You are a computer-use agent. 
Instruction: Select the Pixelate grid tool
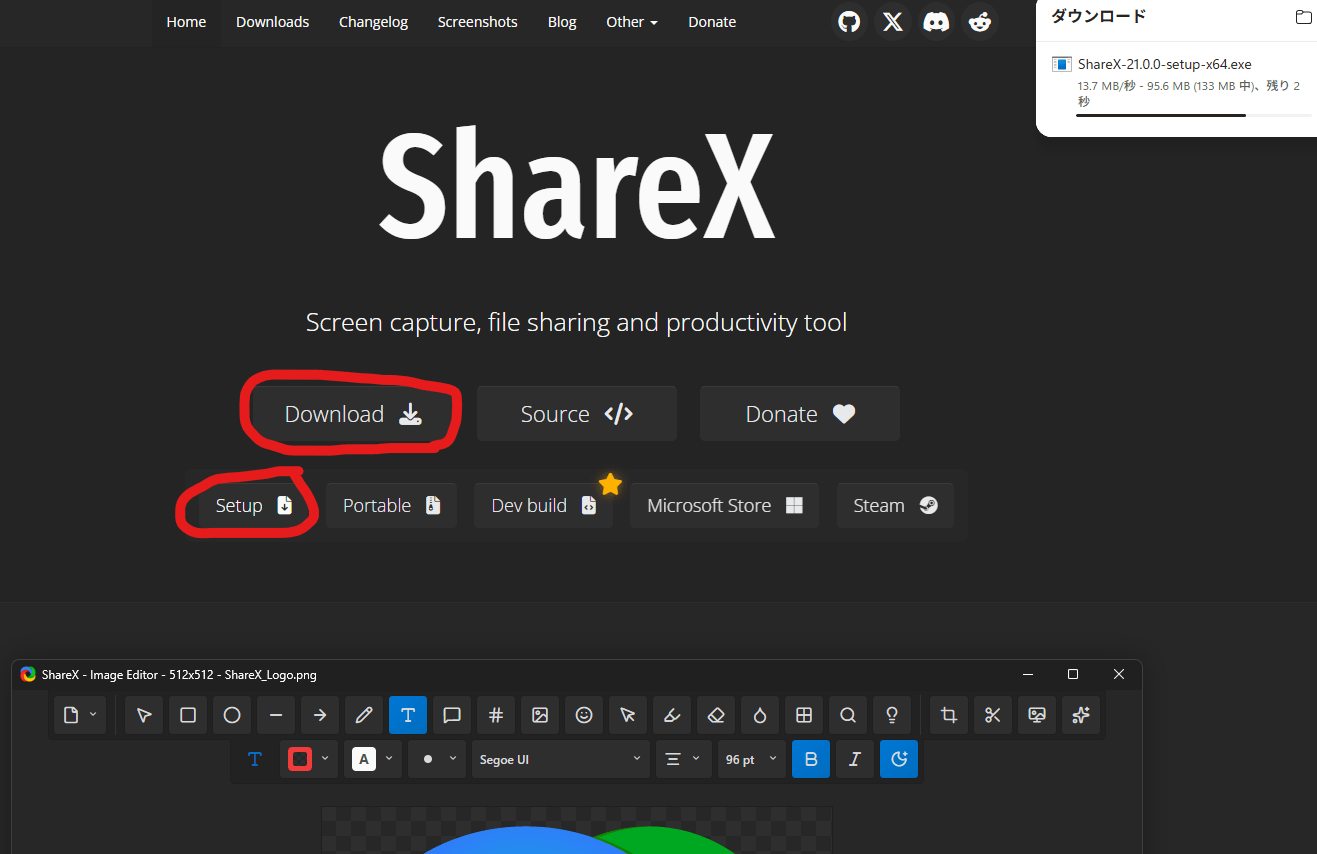pos(804,715)
